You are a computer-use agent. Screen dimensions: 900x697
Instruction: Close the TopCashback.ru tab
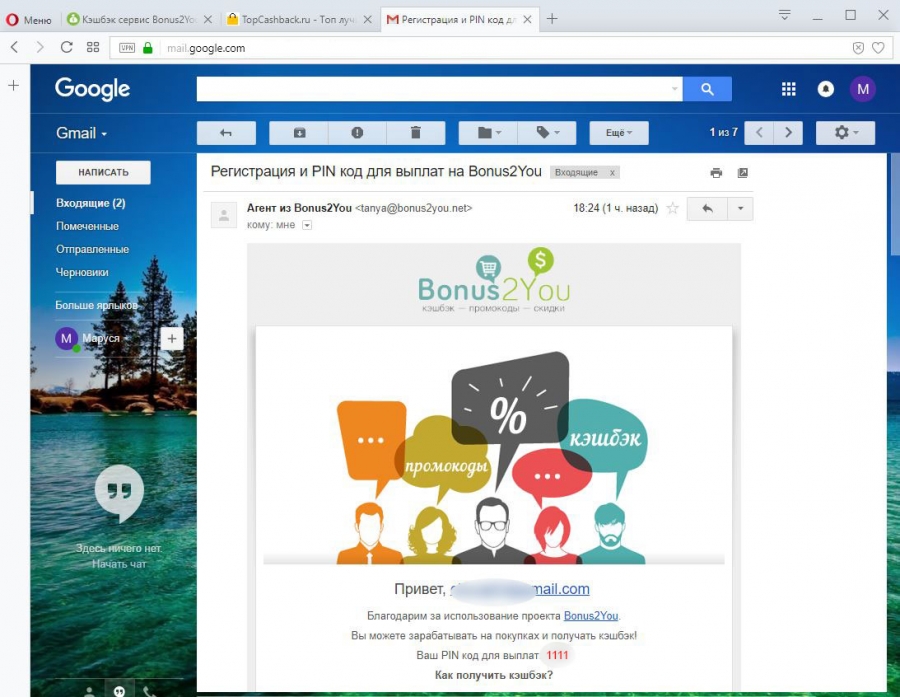pos(368,20)
